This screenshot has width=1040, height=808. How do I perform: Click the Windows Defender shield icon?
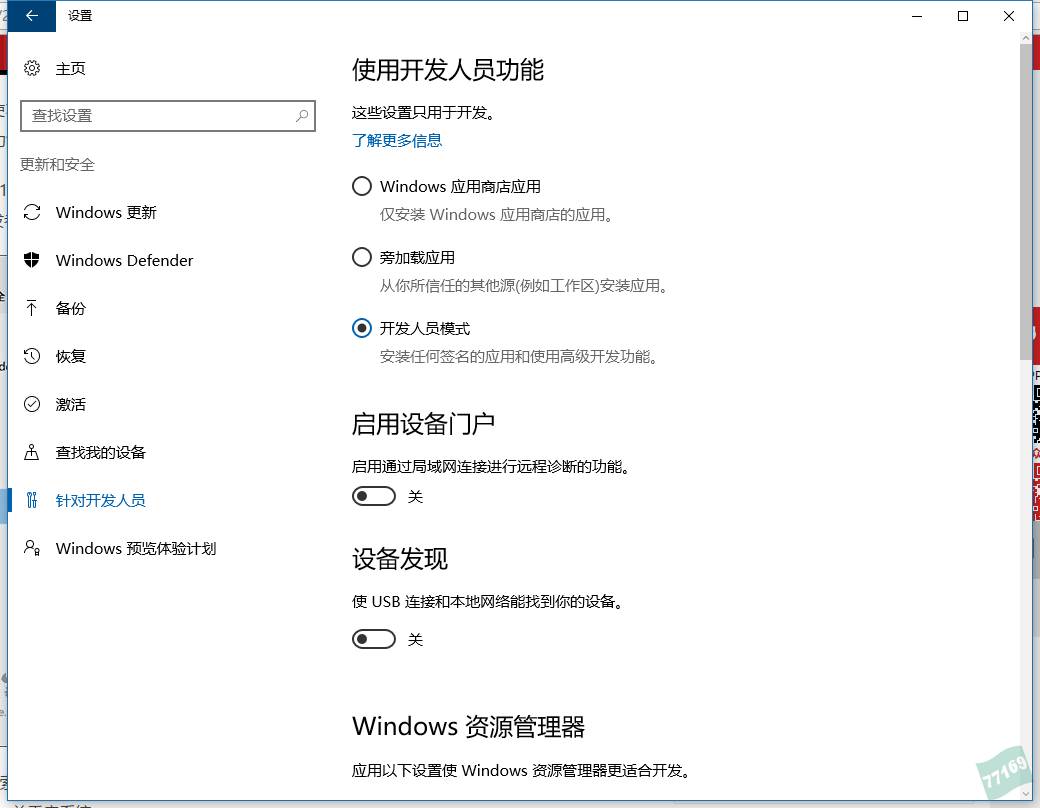[32, 260]
